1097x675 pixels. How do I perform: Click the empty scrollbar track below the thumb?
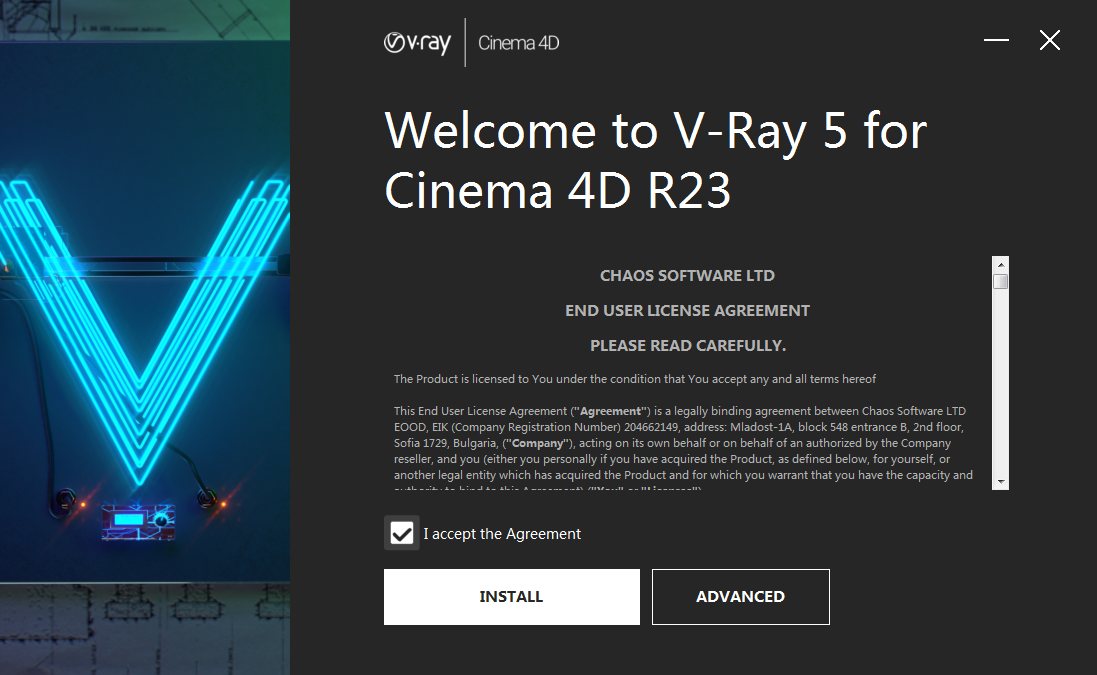click(1000, 400)
